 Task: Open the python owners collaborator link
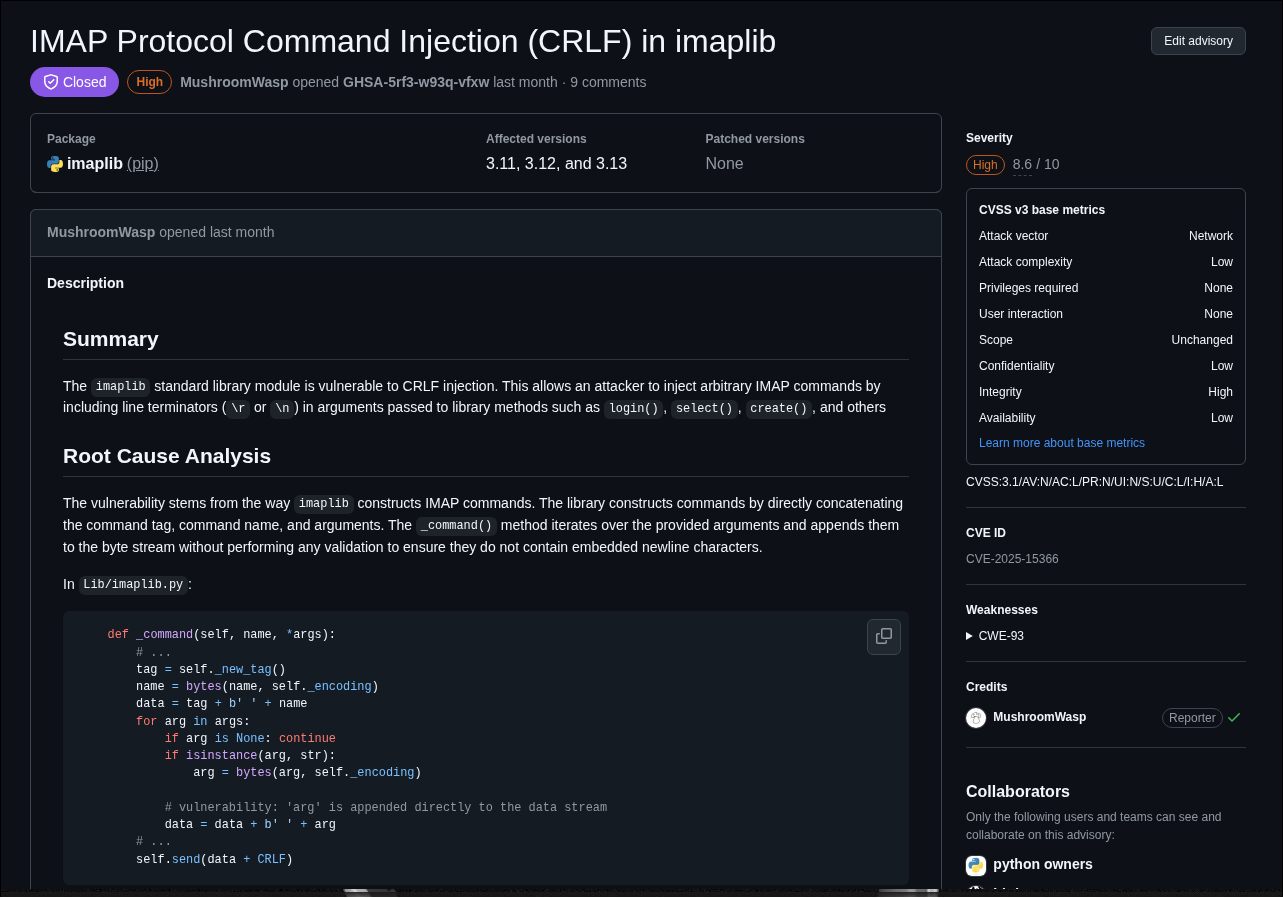point(1043,864)
